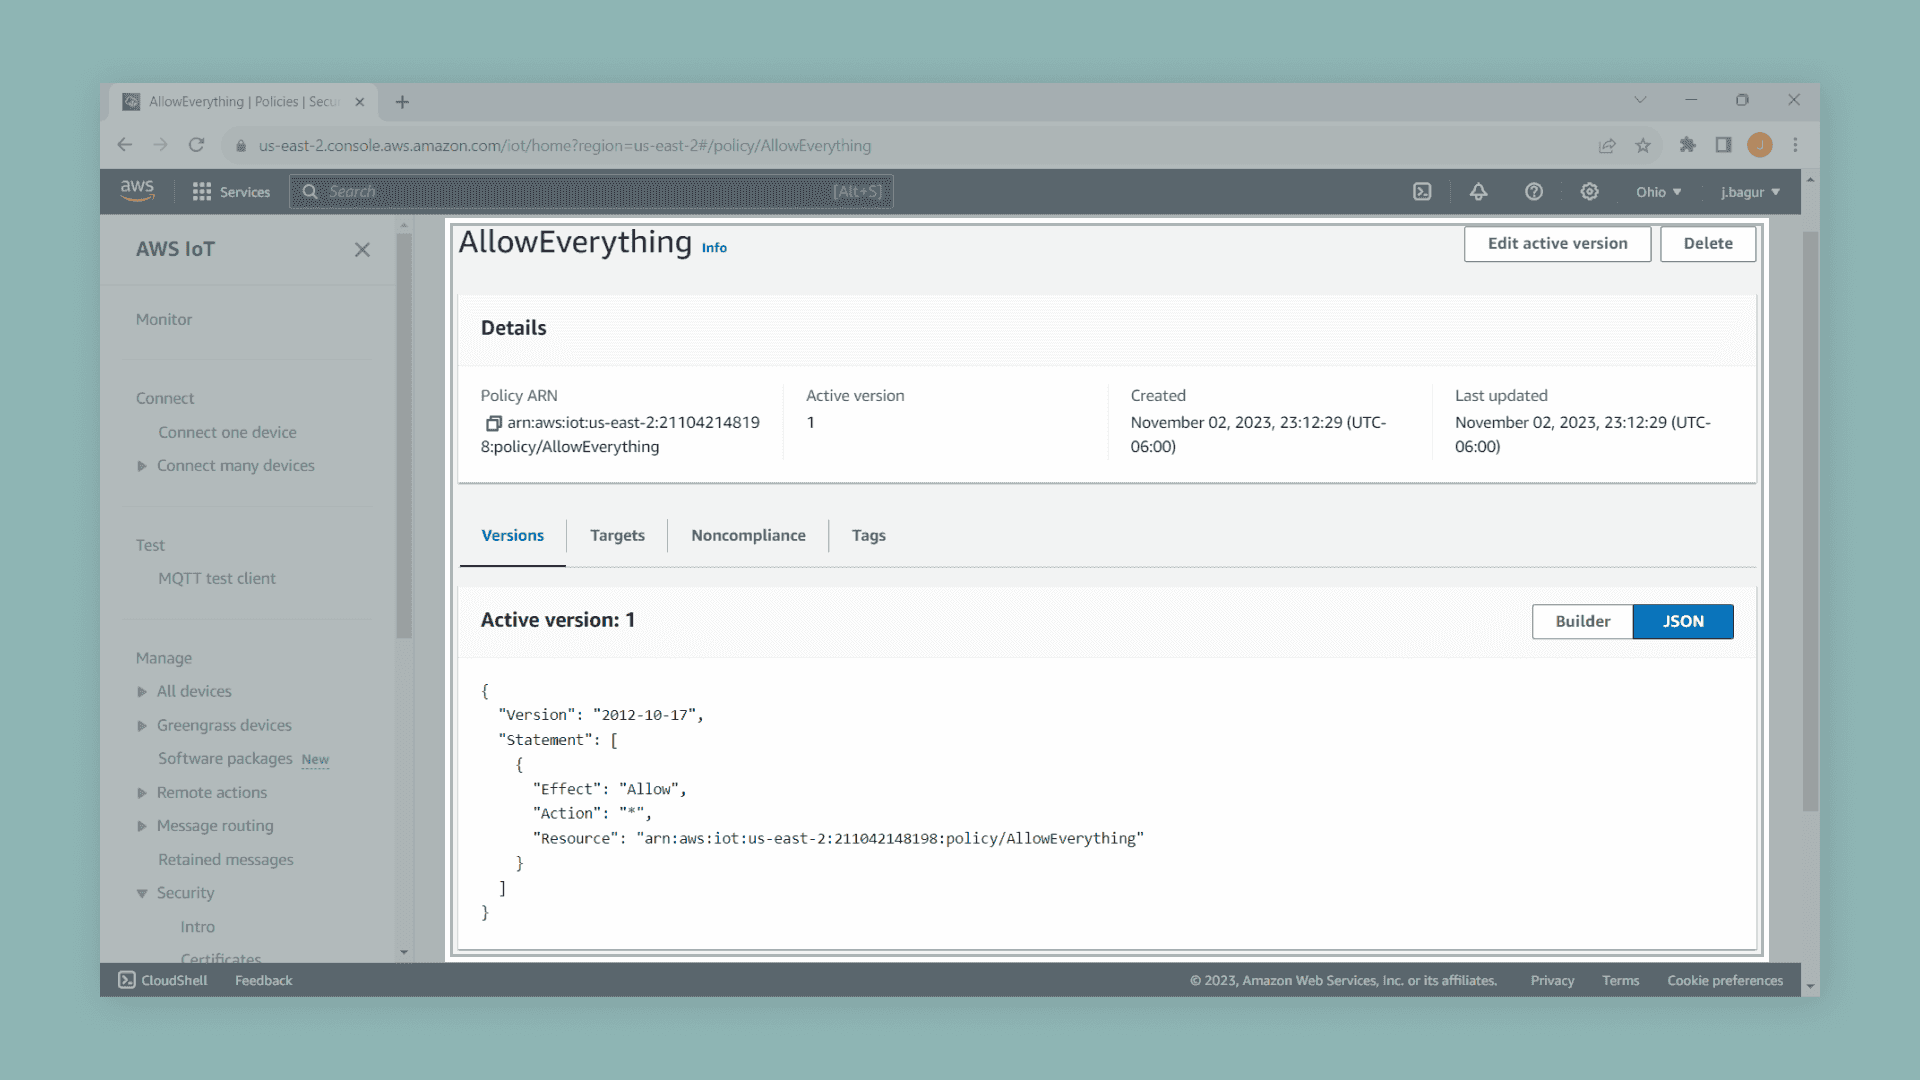Open the browser extensions puzzle icon
Screen dimensions: 1920x1080
point(1688,145)
